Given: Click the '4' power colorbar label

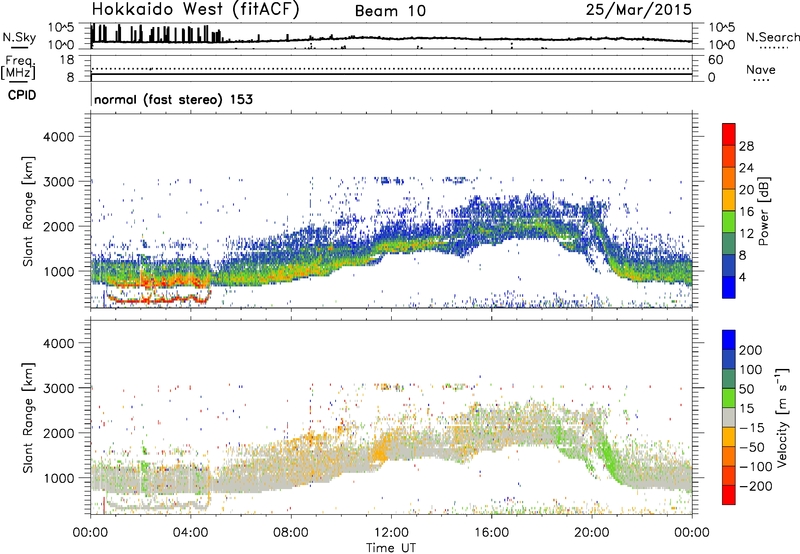Looking at the screenshot, I should click(x=742, y=277).
